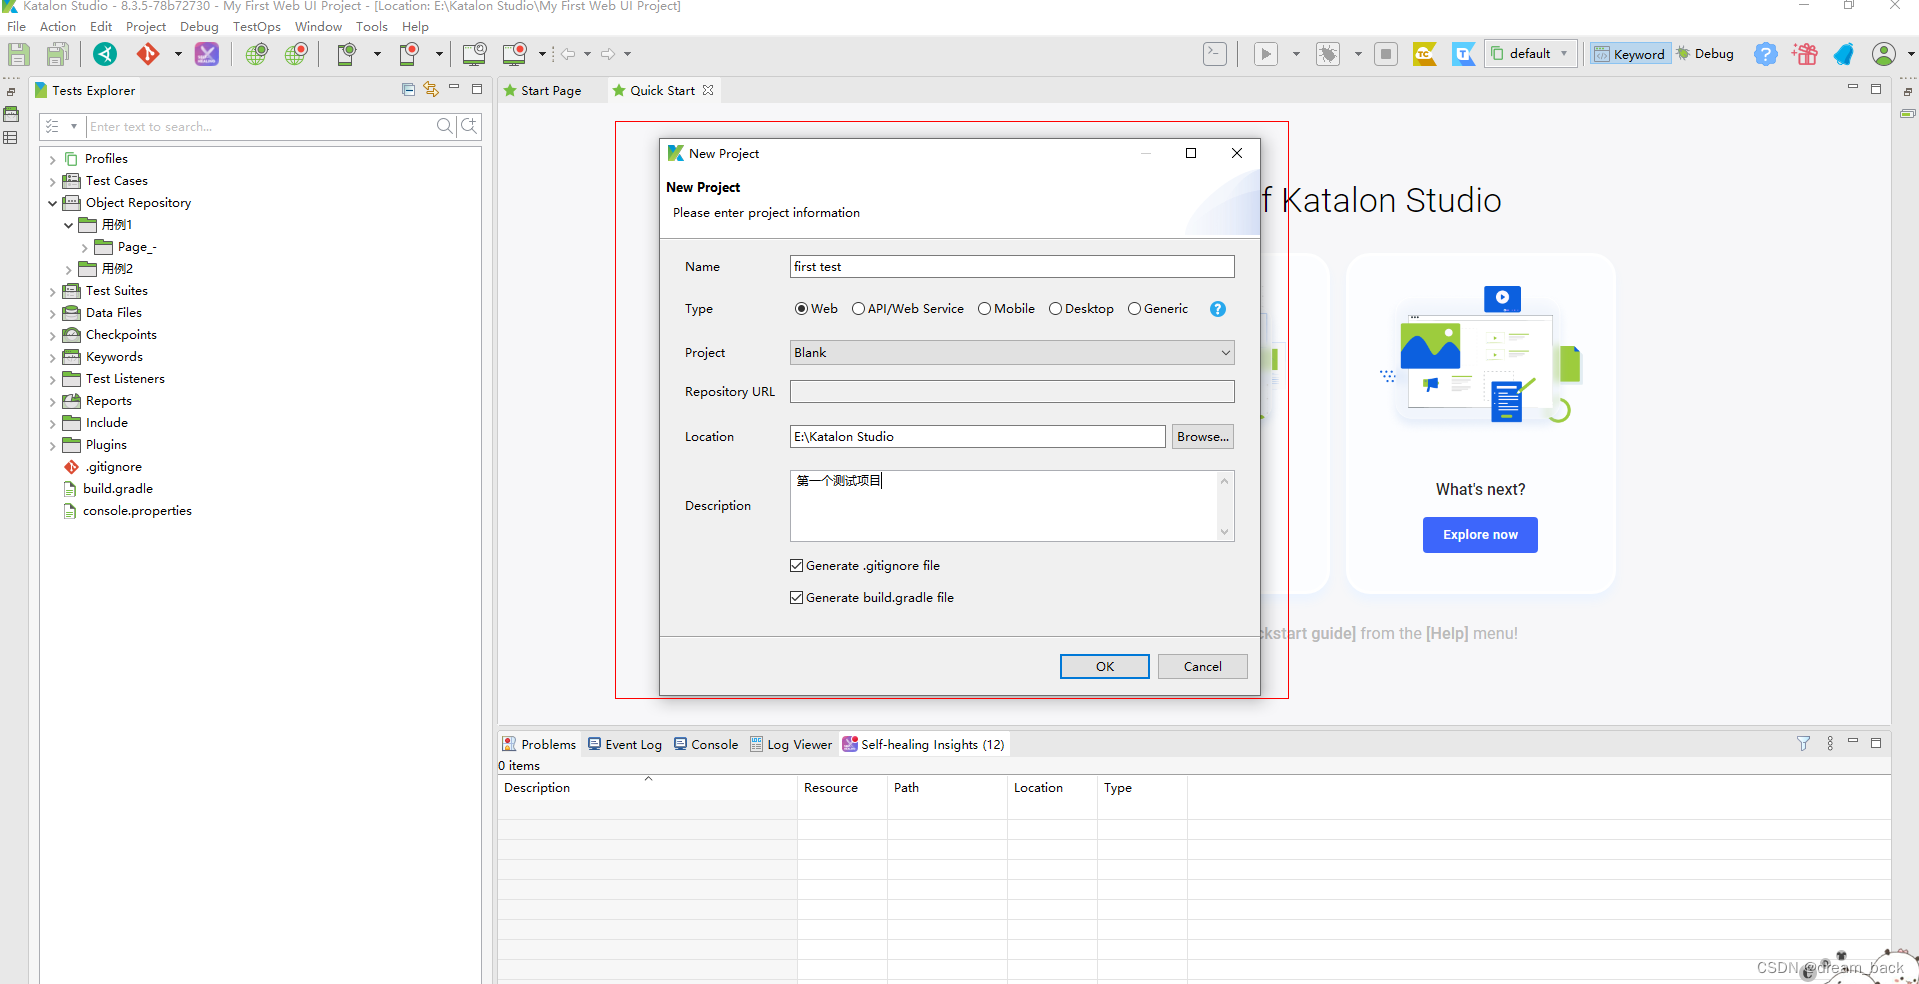The width and height of the screenshot is (1919, 984).
Task: Click the Debug bug run icon
Action: 1328,54
